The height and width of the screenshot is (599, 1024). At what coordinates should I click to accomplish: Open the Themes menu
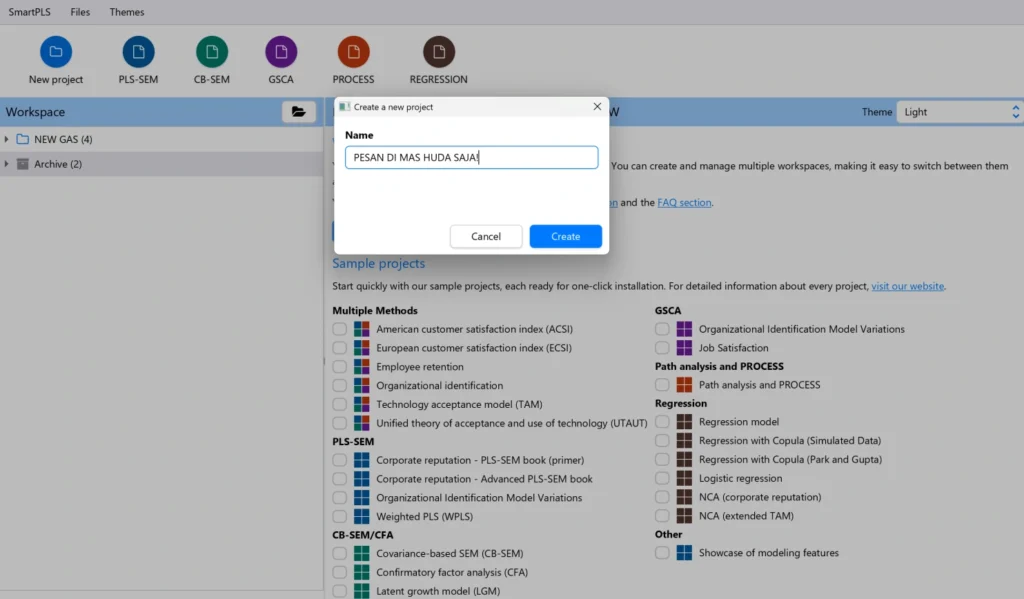pyautogui.click(x=127, y=12)
